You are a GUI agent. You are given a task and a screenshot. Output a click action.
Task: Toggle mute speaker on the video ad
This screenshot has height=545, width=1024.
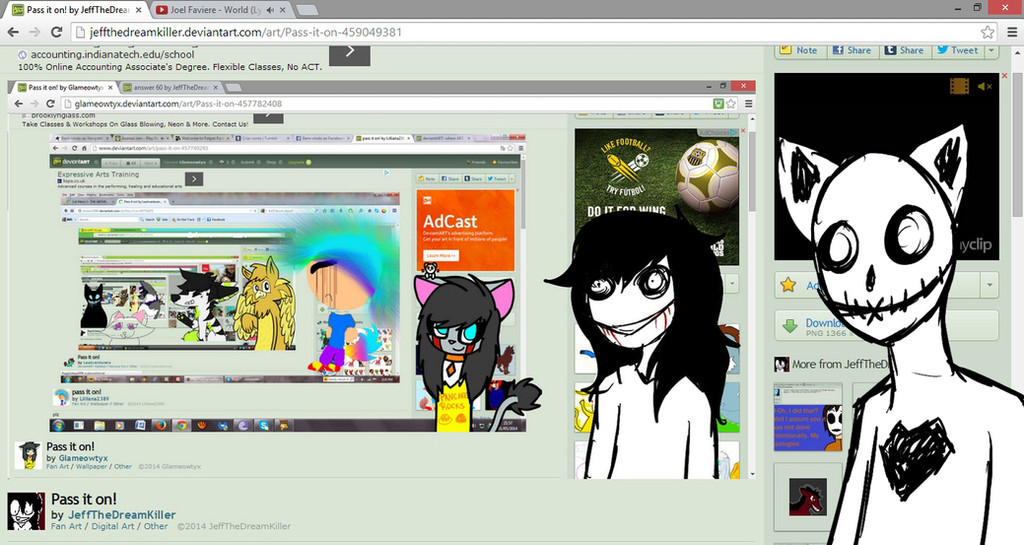(984, 86)
